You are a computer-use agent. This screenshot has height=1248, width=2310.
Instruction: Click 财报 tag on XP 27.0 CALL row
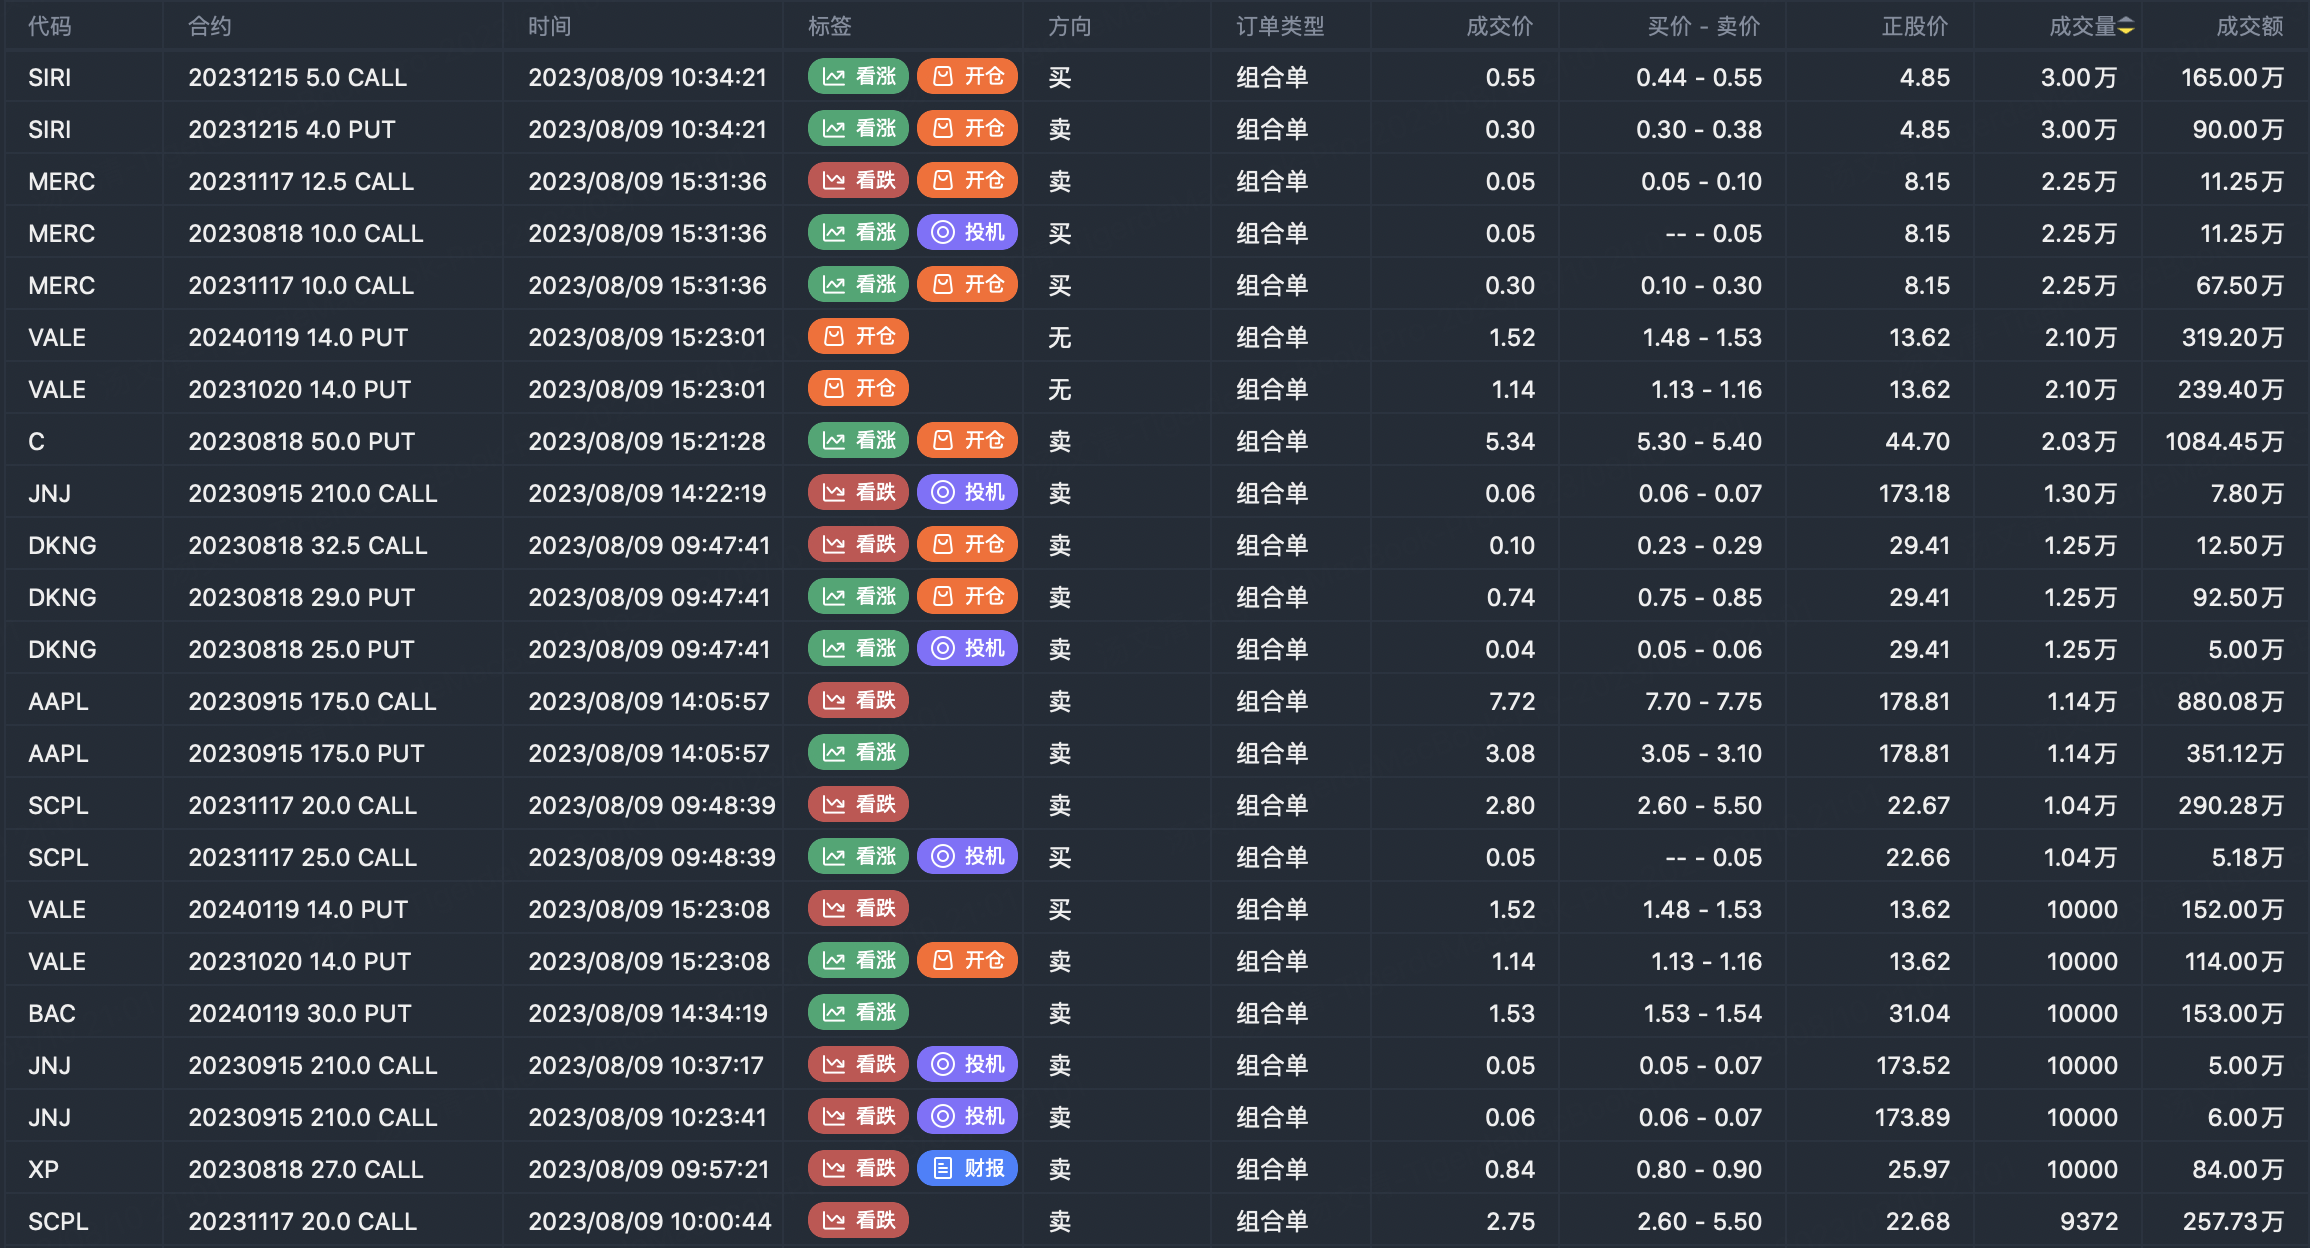click(967, 1169)
